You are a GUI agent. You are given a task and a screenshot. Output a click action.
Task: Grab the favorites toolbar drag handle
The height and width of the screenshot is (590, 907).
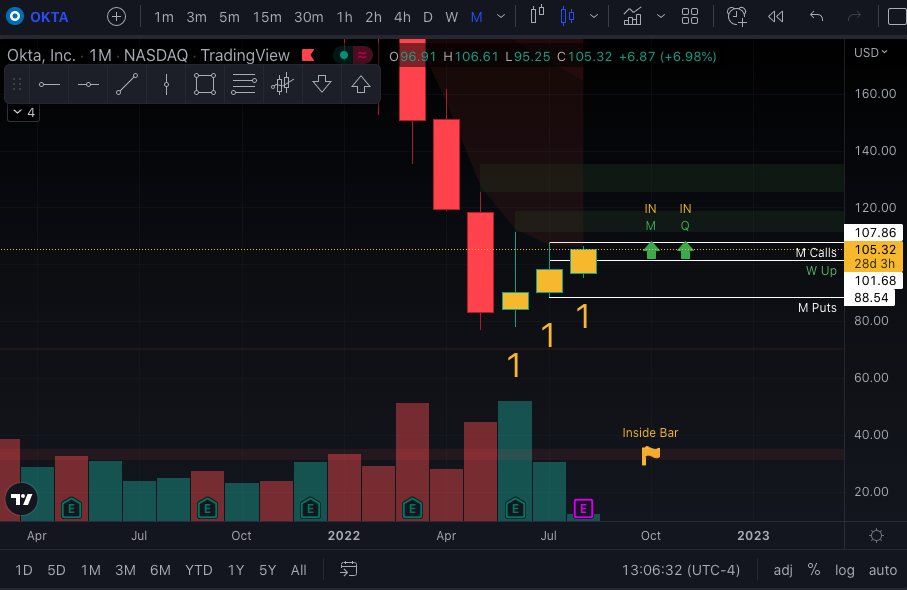(x=17, y=84)
